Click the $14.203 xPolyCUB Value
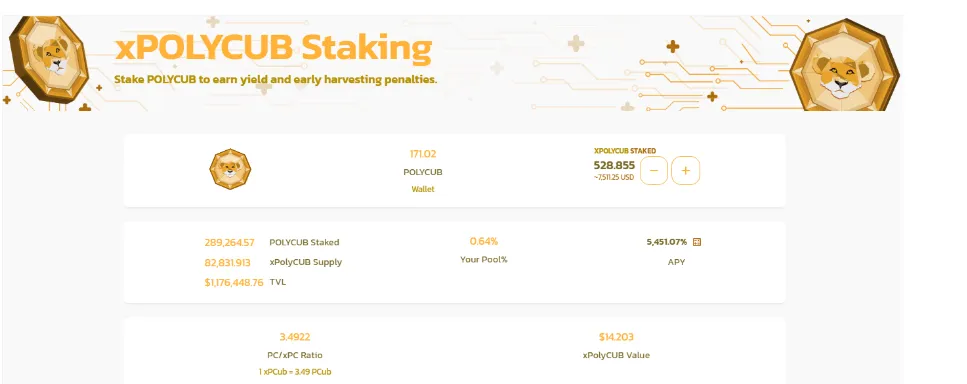This screenshot has width=967, height=384. 616,337
